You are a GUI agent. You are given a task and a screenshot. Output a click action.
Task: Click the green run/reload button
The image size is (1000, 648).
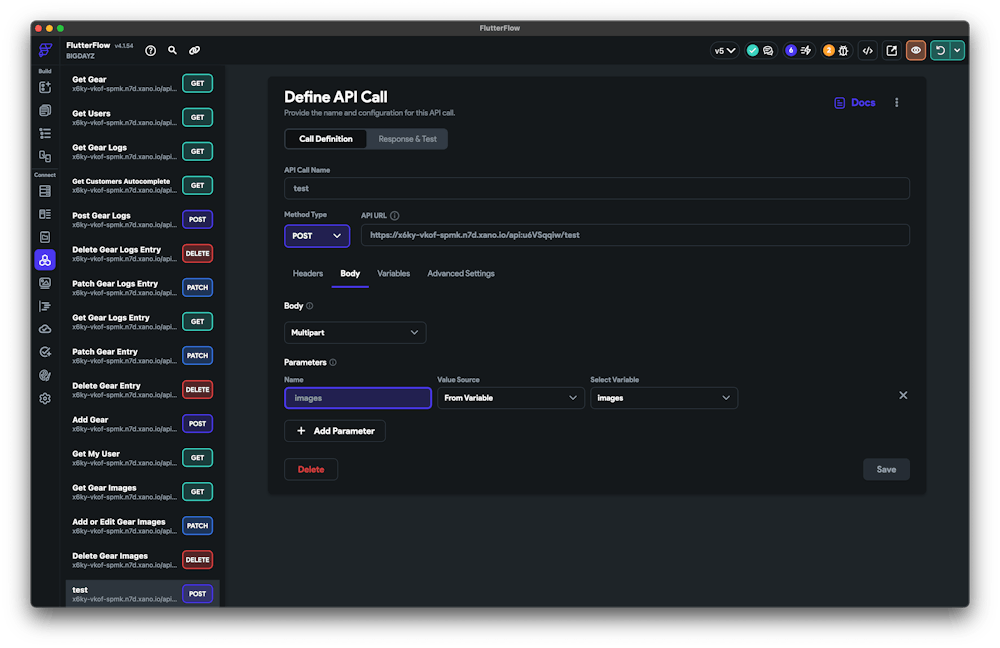click(940, 50)
